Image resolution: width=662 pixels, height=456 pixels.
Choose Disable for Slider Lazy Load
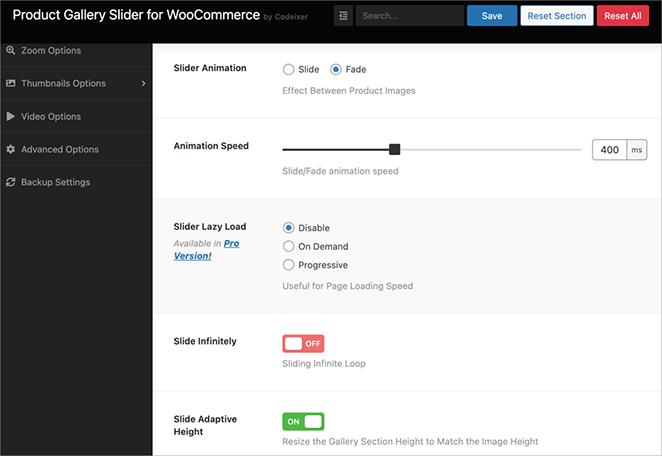pyautogui.click(x=289, y=228)
